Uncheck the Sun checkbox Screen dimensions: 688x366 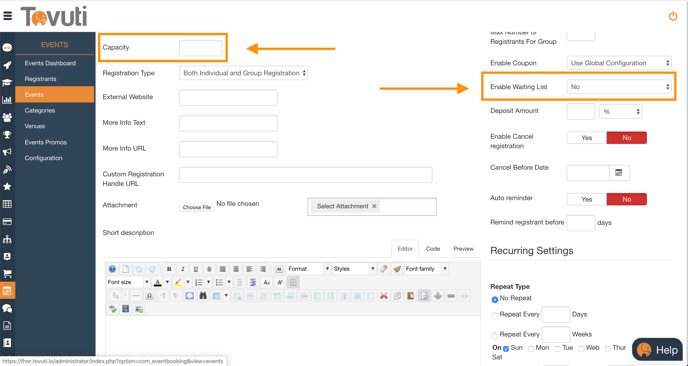pos(506,349)
